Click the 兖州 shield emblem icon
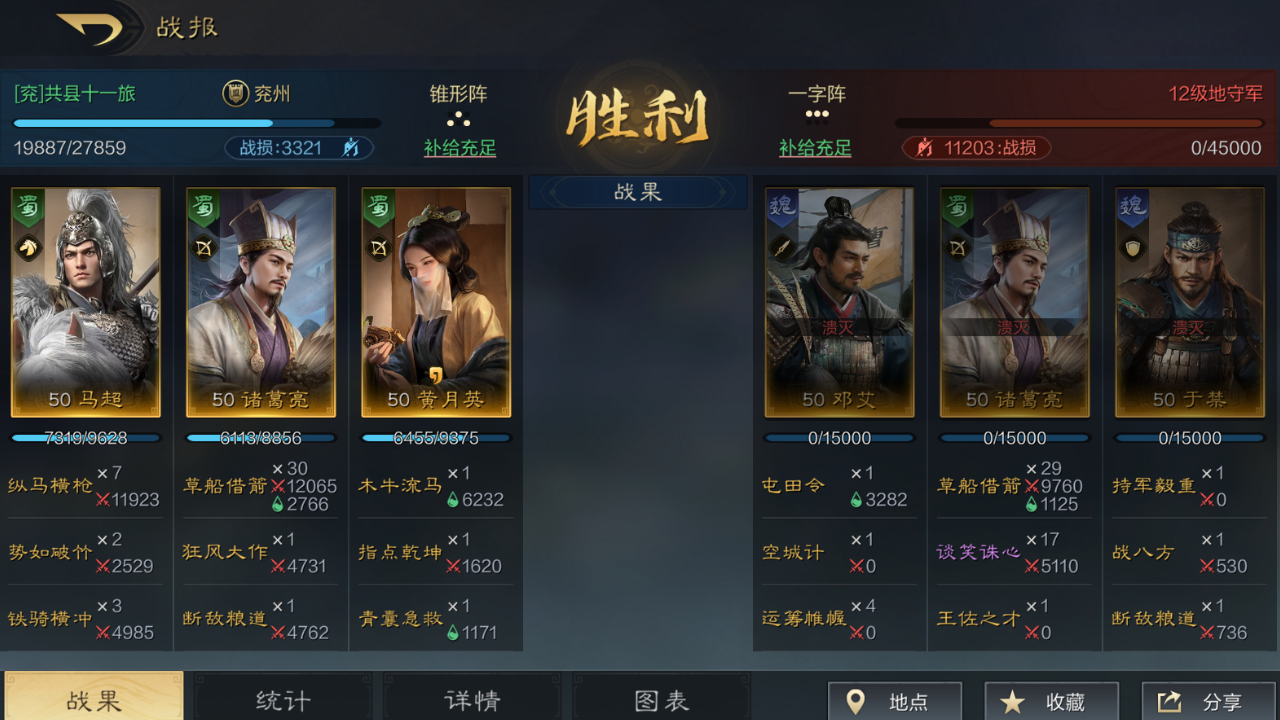Screen dimensions: 1280x720 (x=235, y=94)
